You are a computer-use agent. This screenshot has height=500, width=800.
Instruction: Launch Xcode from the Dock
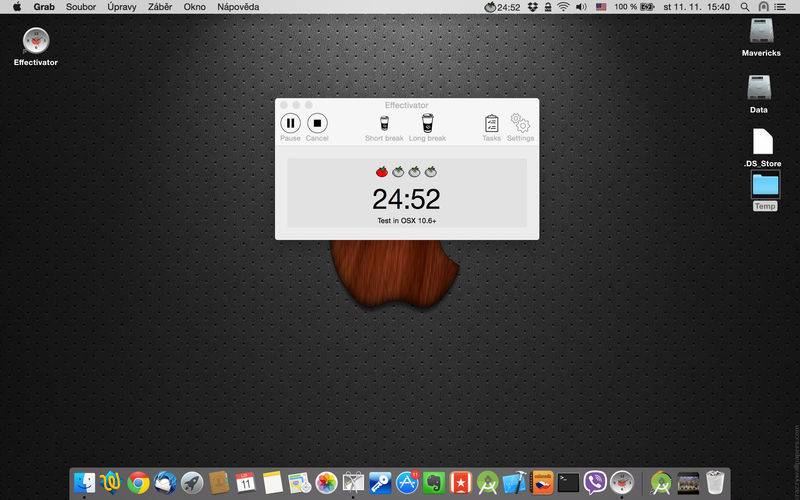point(514,482)
